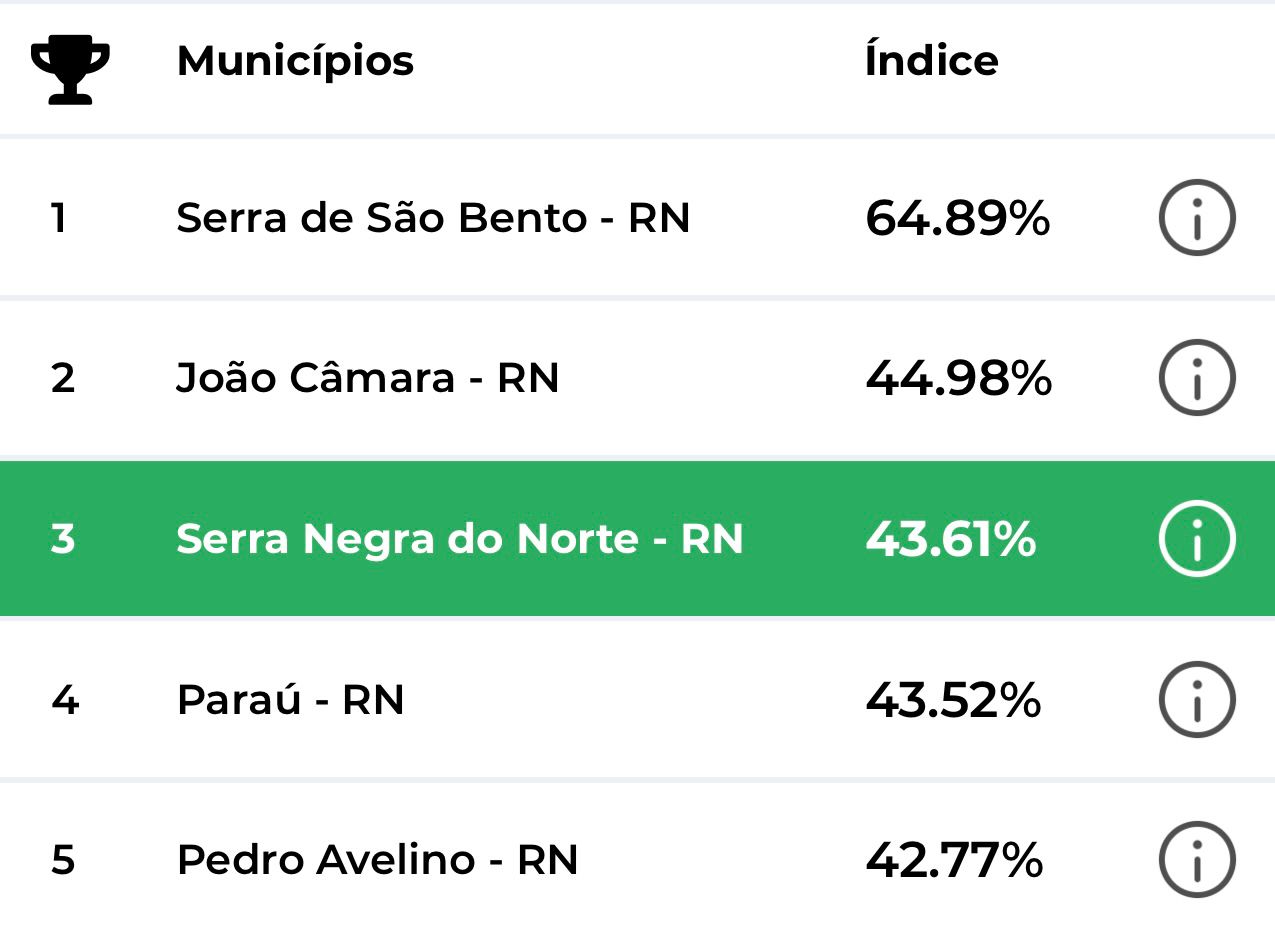Click the Municípios column header
This screenshot has height=937, width=1275.
(295, 62)
